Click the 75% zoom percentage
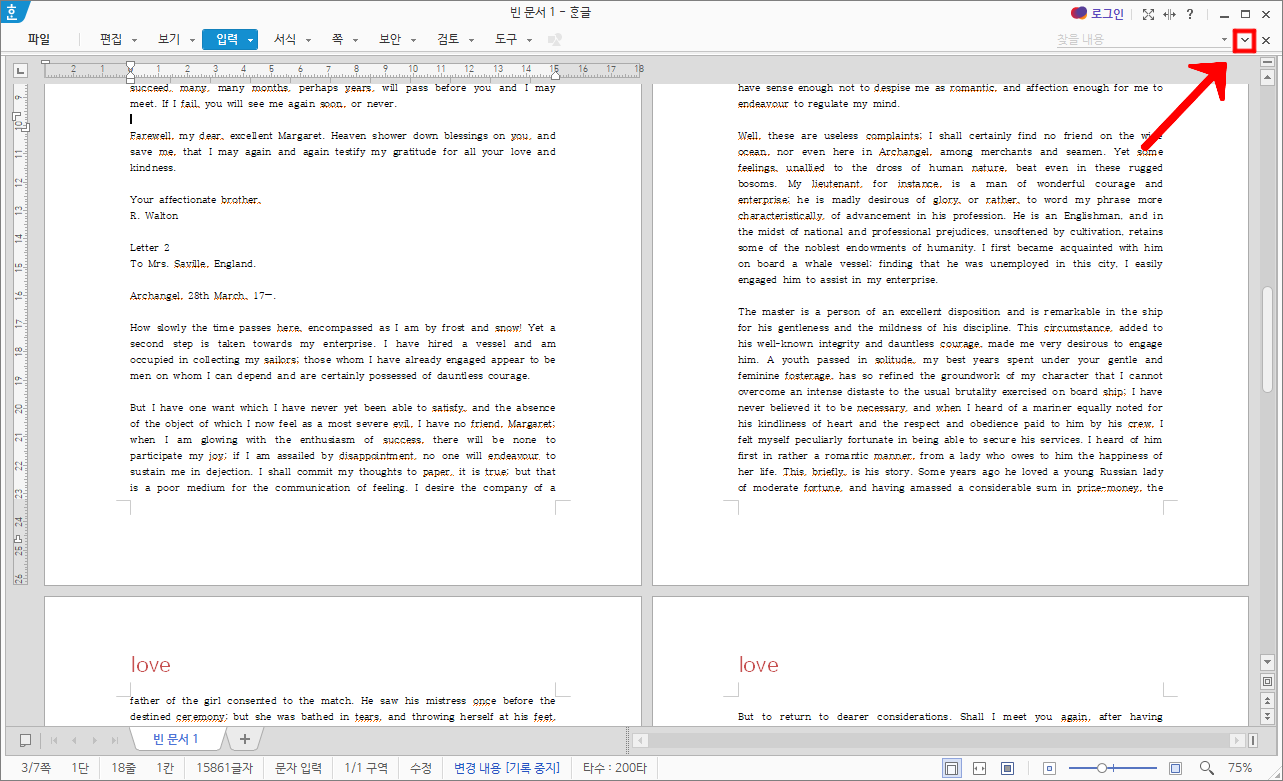The width and height of the screenshot is (1283, 781). point(1240,768)
